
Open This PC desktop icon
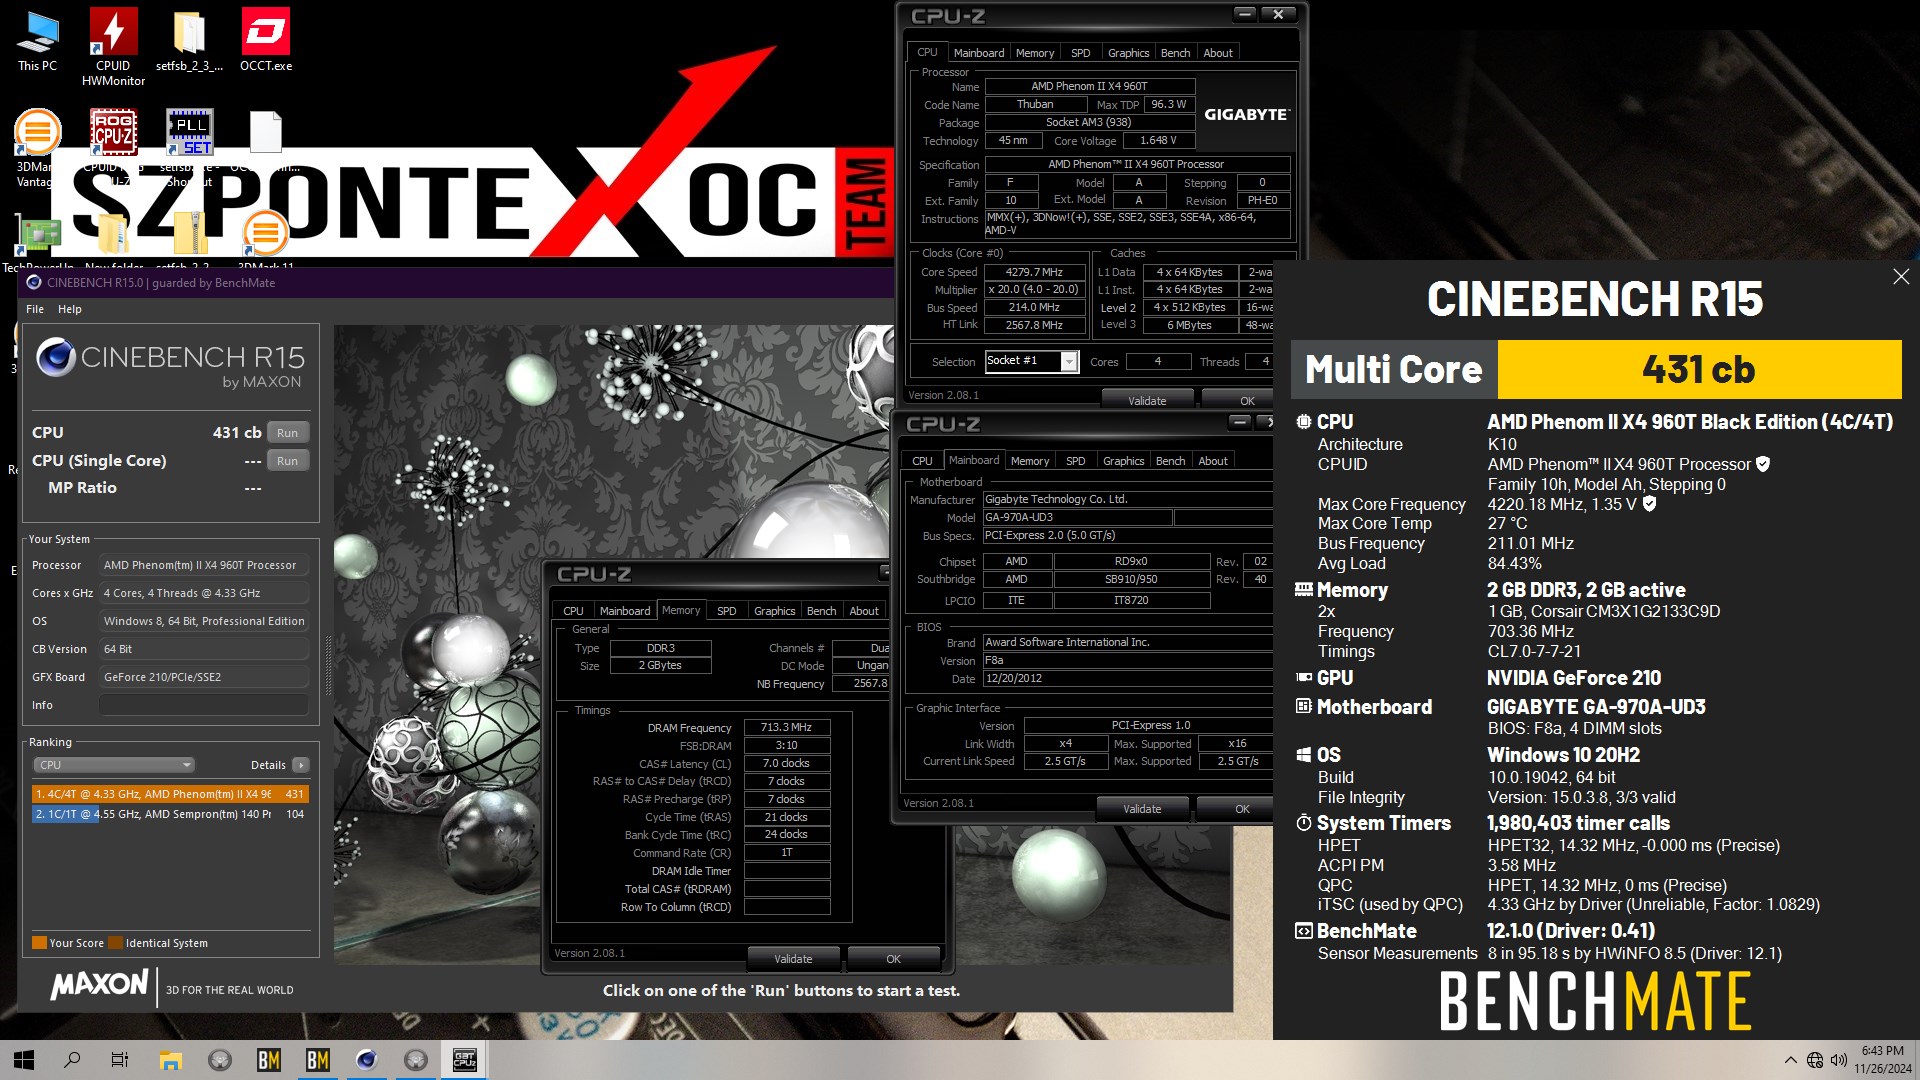click(x=37, y=42)
